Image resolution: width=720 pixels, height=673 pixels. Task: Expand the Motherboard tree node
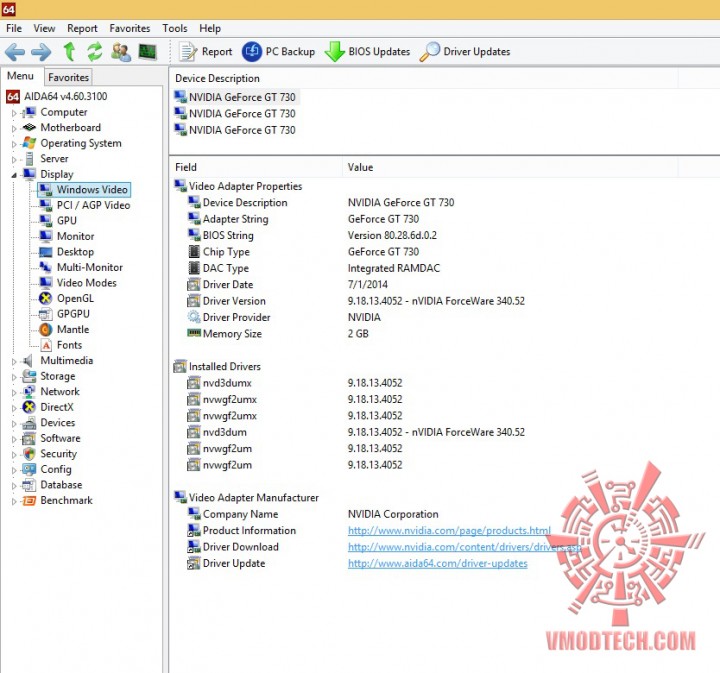[x=14, y=129]
